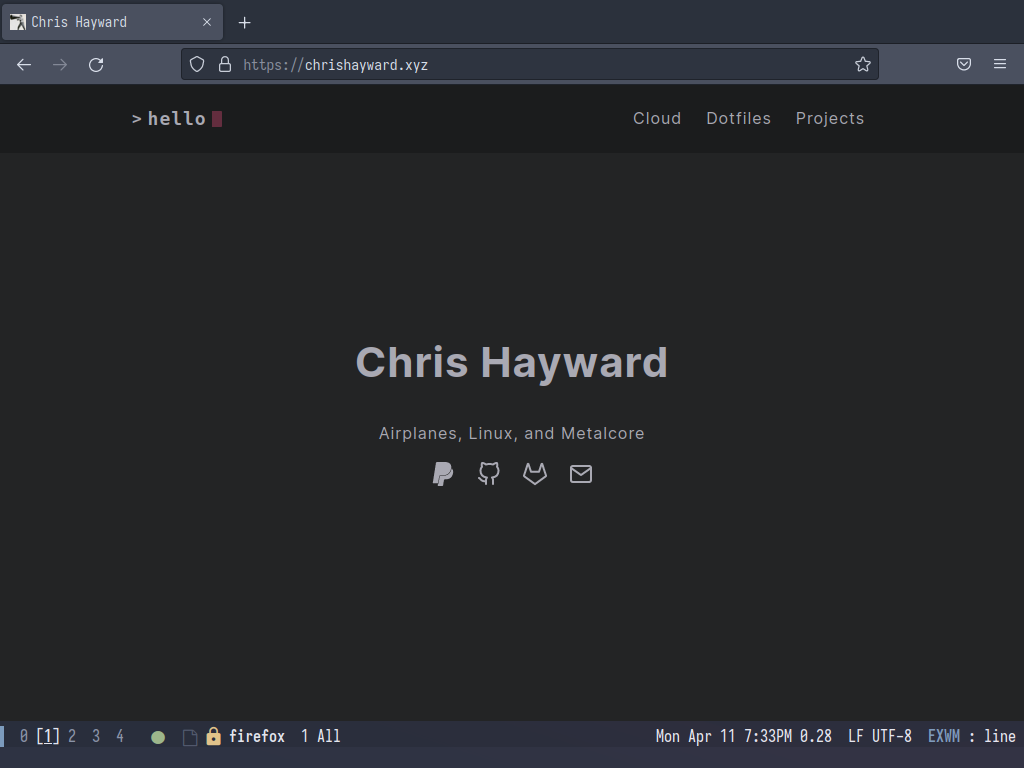Select the Chris Hayward browser tab
Screen dimensions: 1024x768
(x=112, y=22)
